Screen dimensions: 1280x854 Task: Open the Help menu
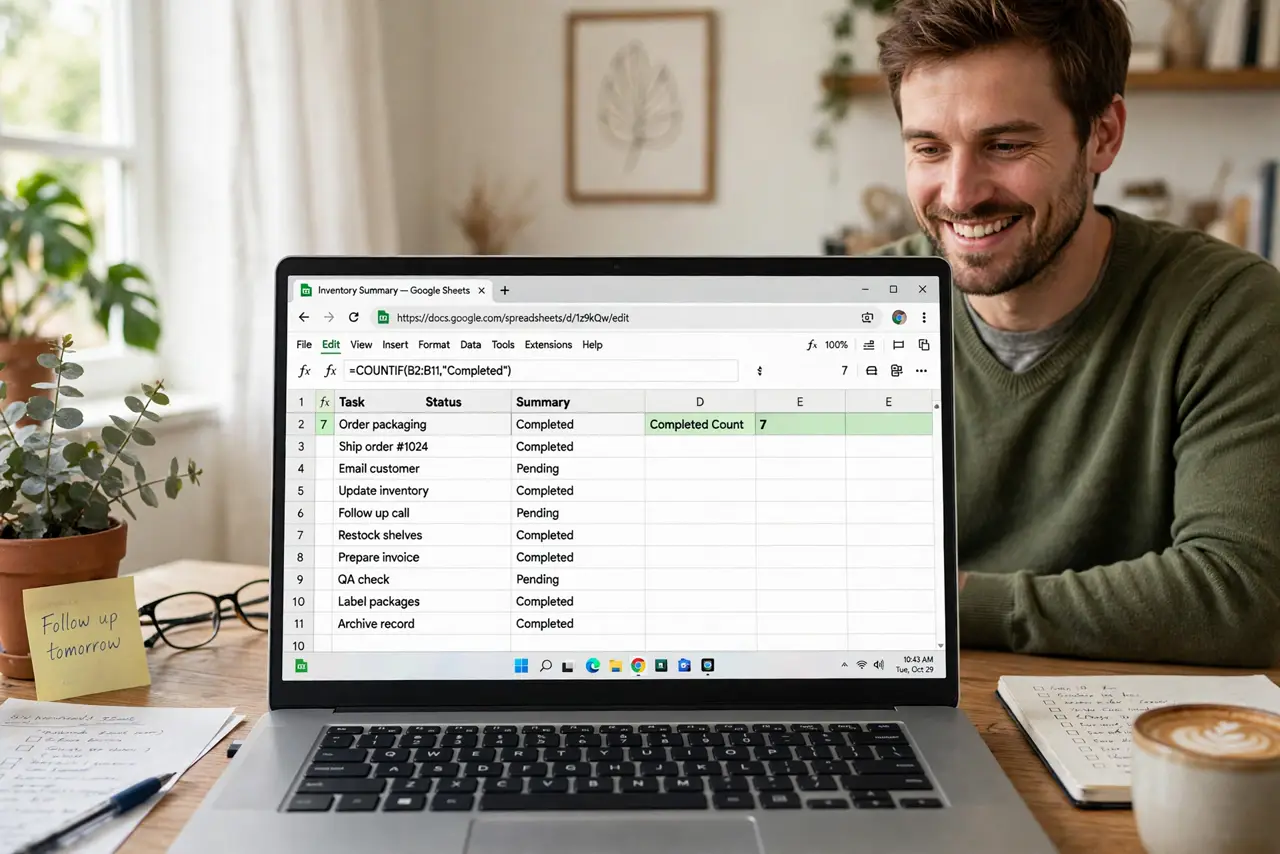tap(592, 345)
